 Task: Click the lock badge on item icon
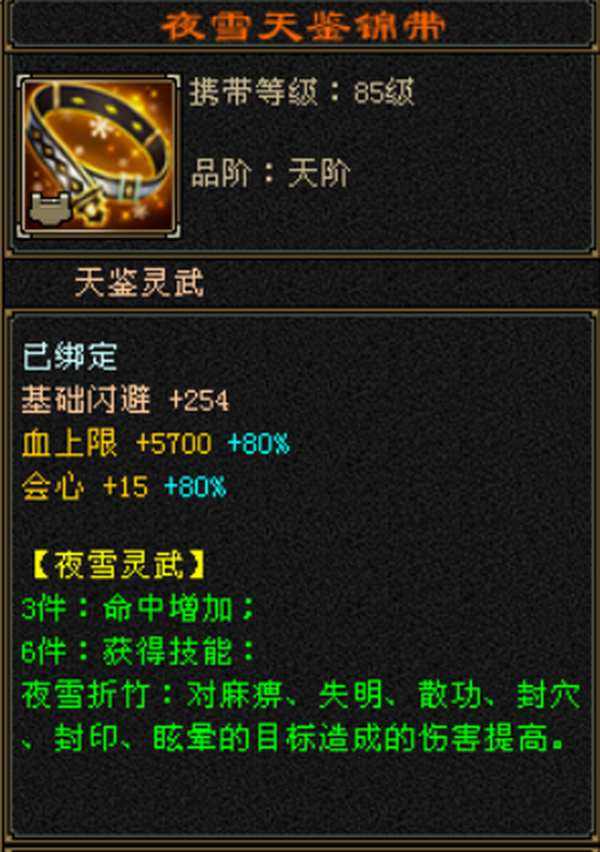[51, 209]
